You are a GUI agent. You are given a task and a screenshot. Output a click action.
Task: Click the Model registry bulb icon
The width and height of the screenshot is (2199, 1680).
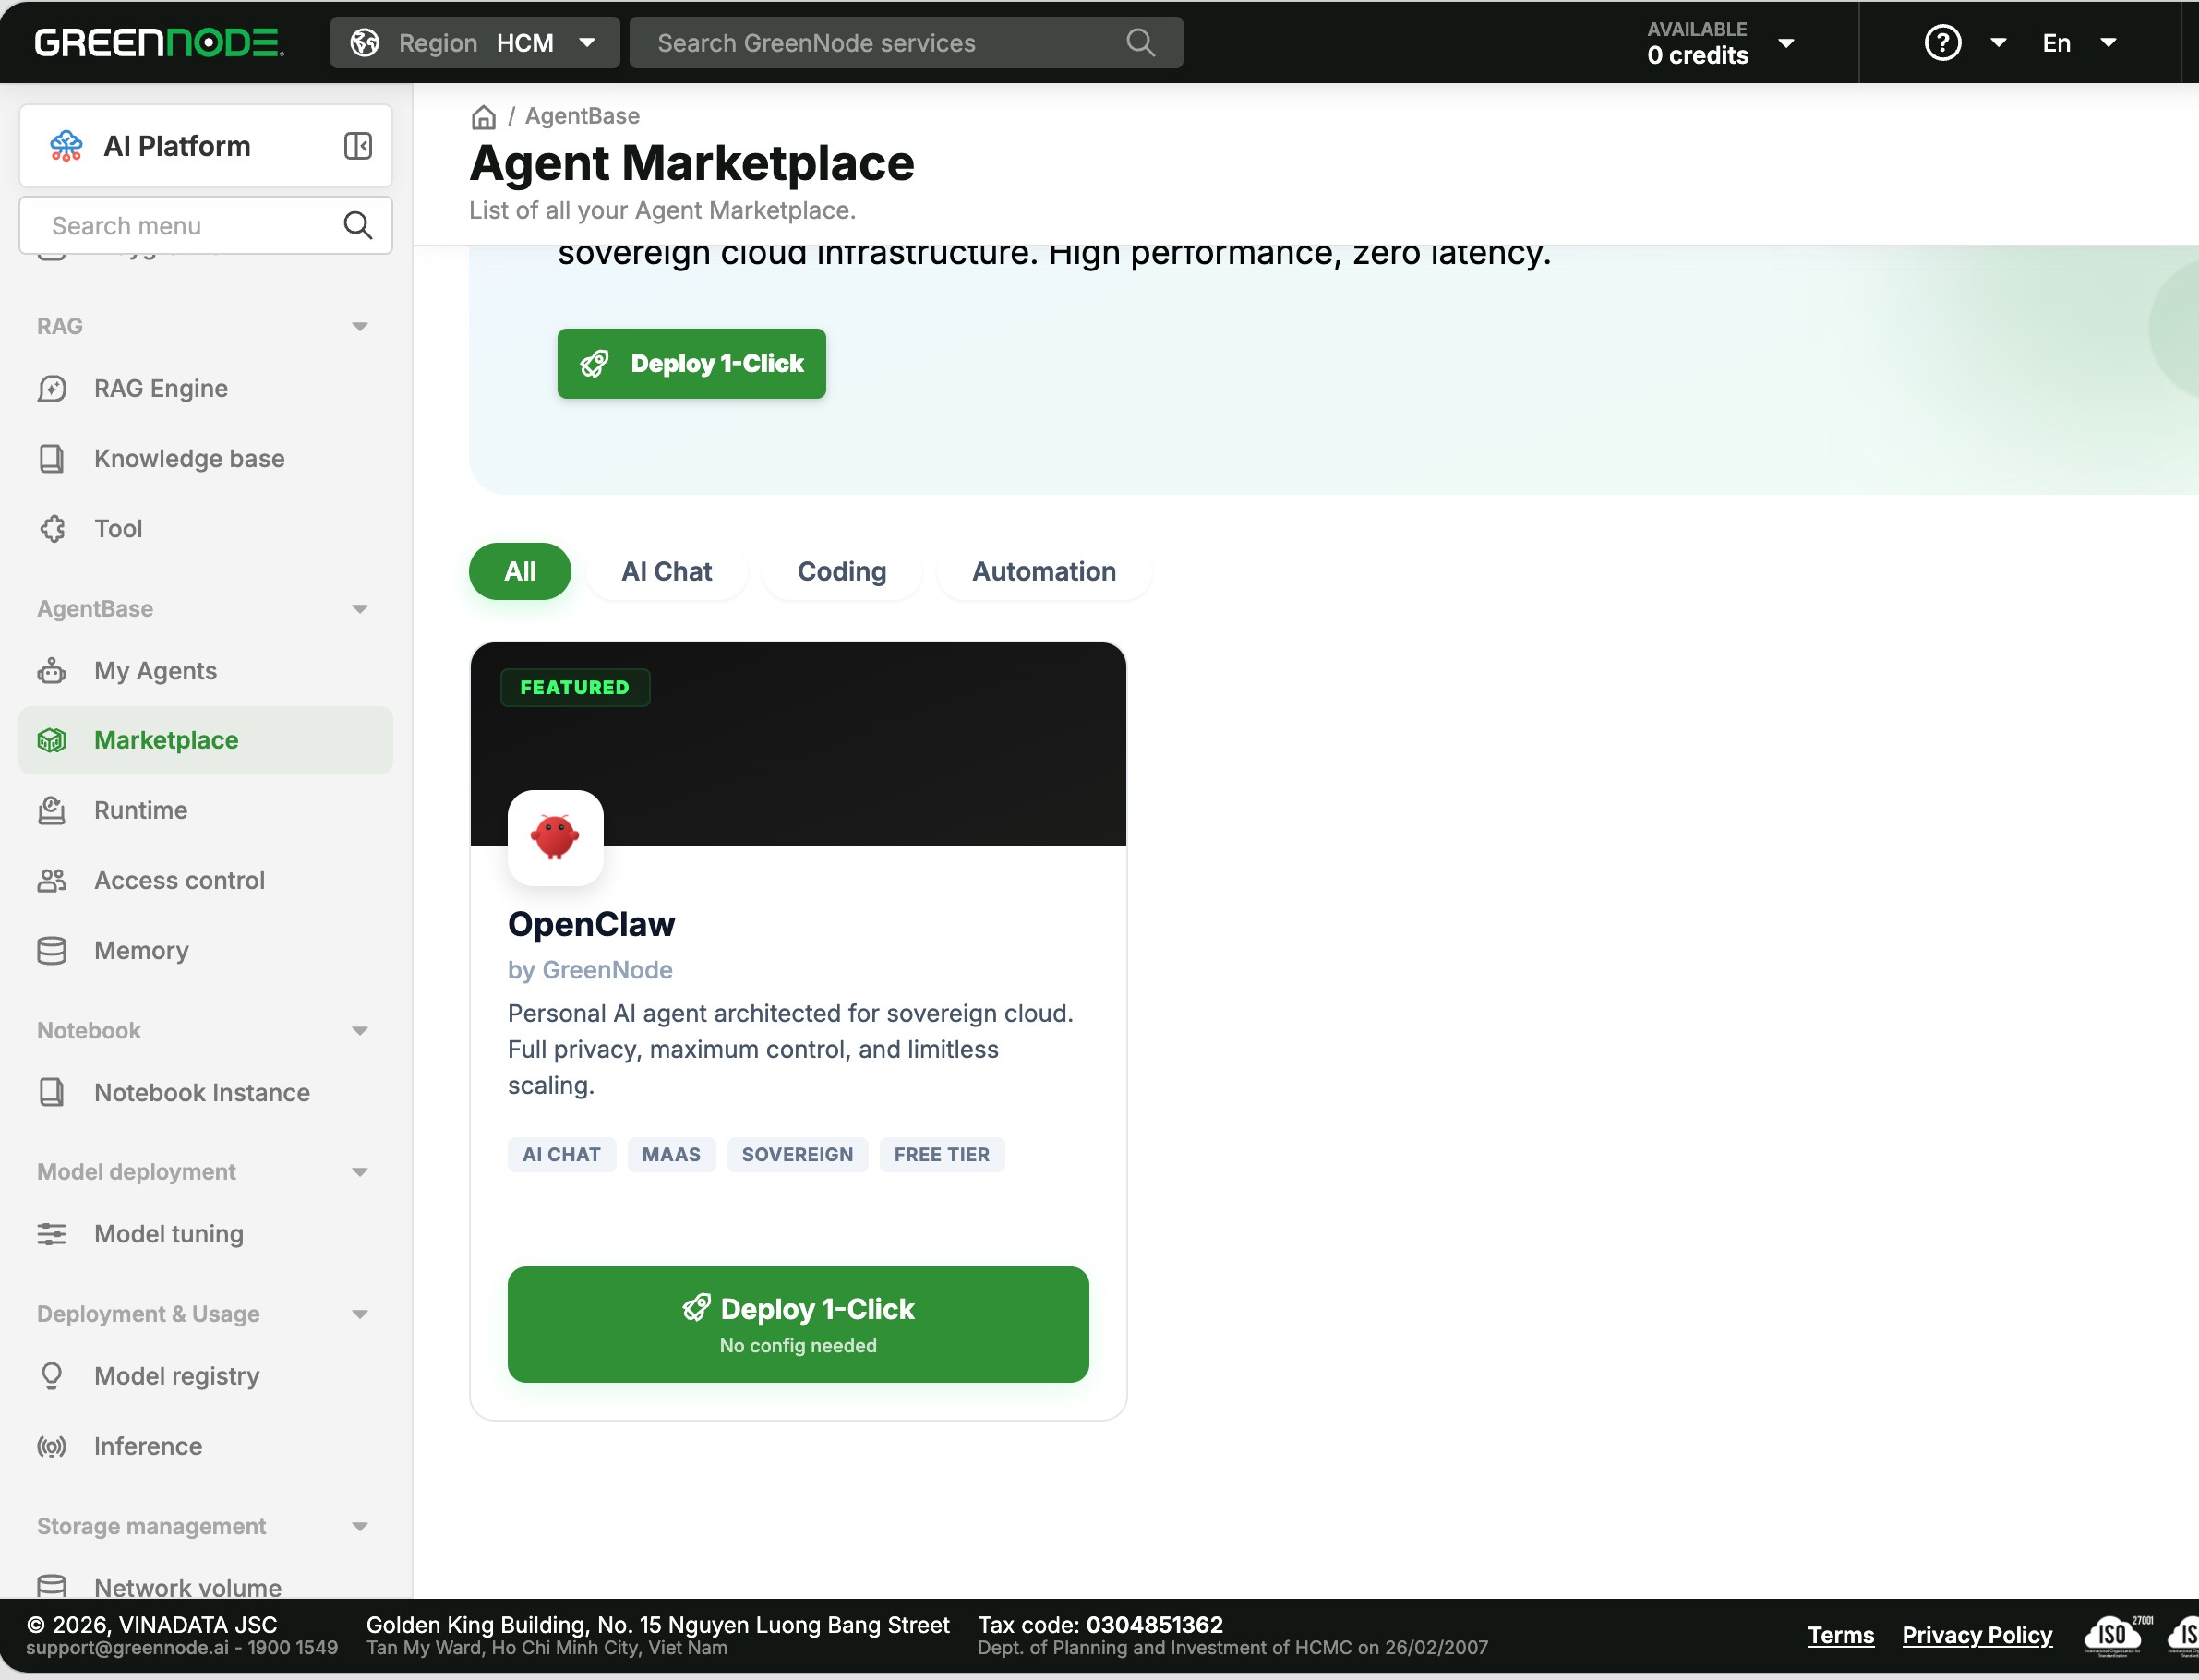pyautogui.click(x=52, y=1376)
